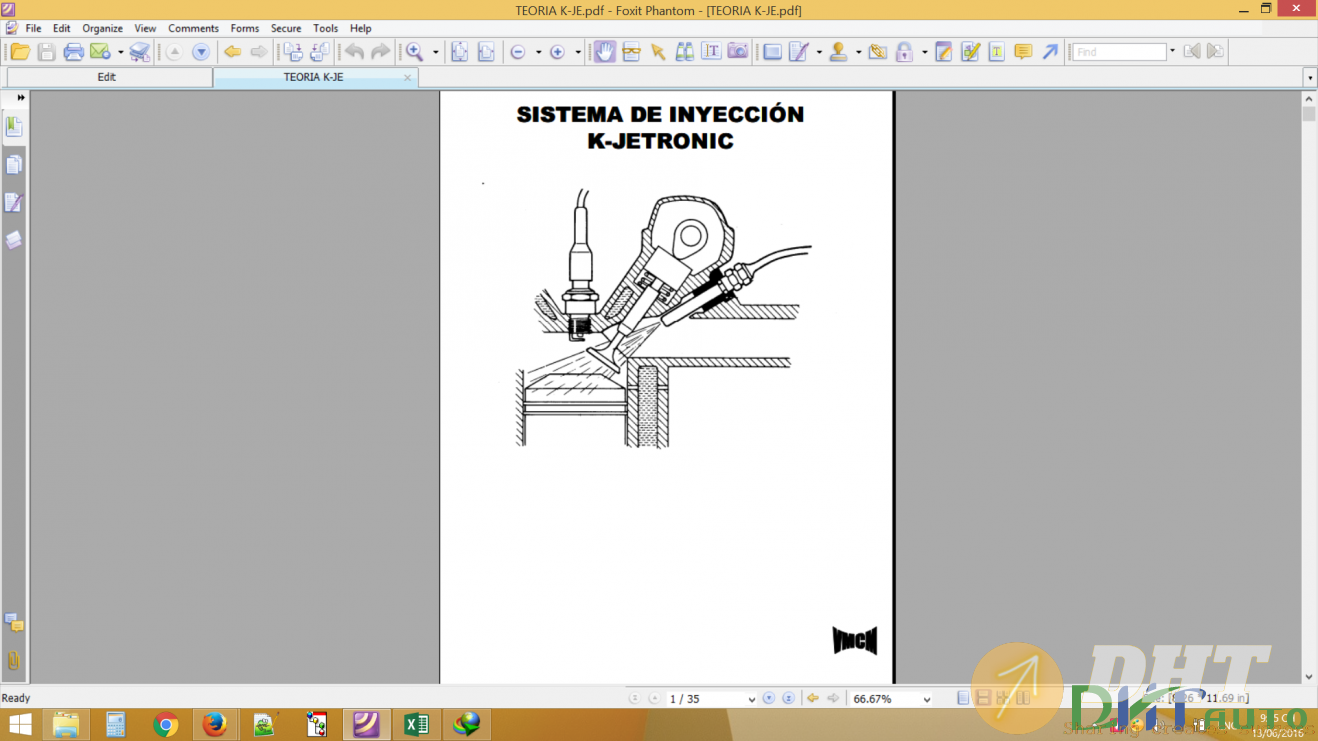Open the Comments panel icon in sidebar
The width and height of the screenshot is (1318, 741).
[14, 623]
